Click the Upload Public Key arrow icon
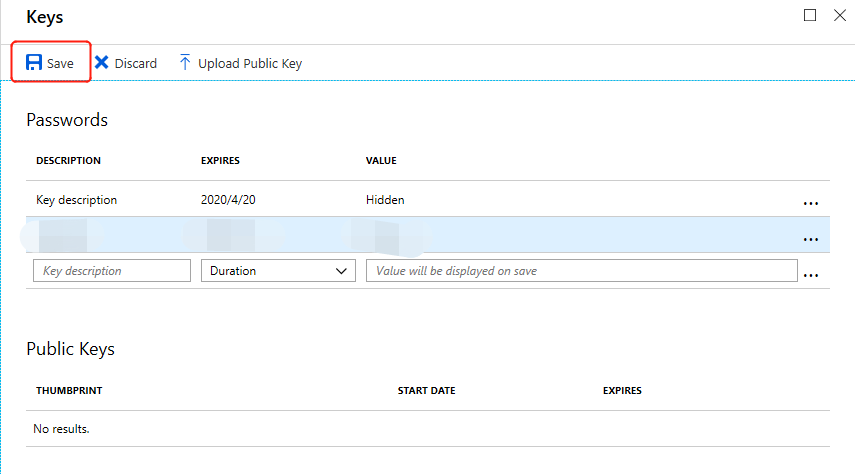855x474 pixels. 185,63
